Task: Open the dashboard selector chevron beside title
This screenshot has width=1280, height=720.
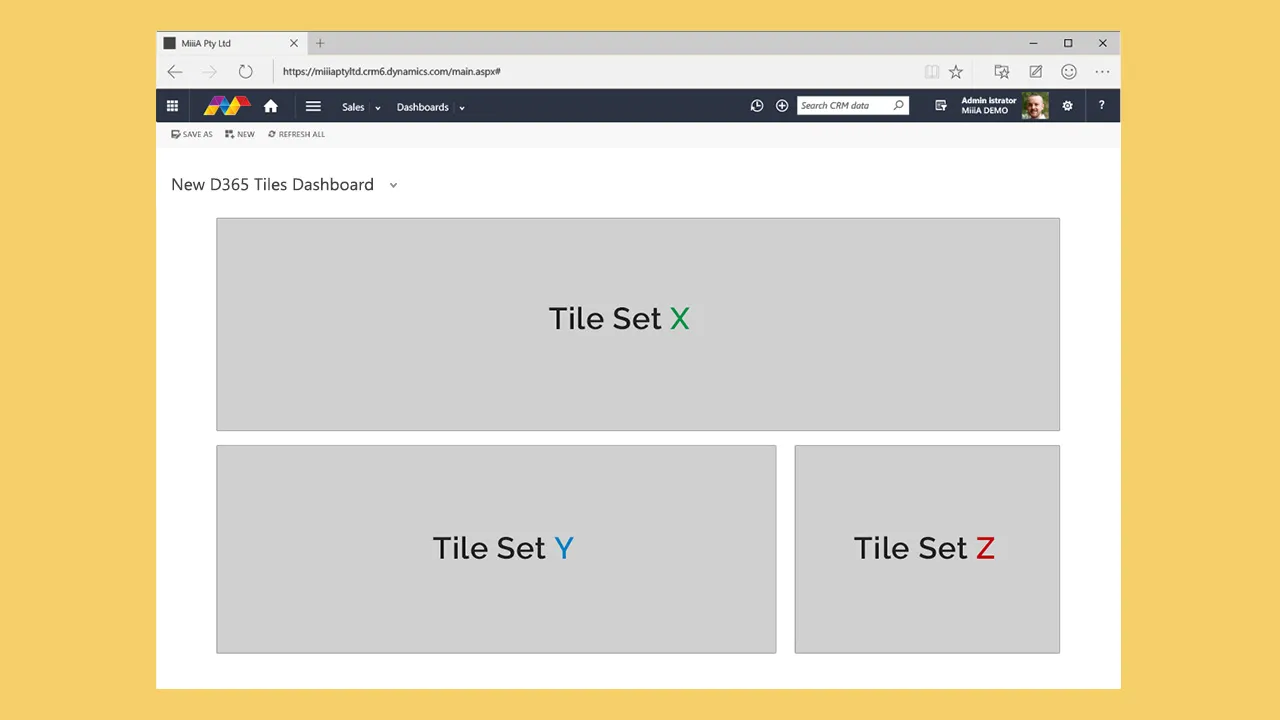Action: (x=393, y=185)
